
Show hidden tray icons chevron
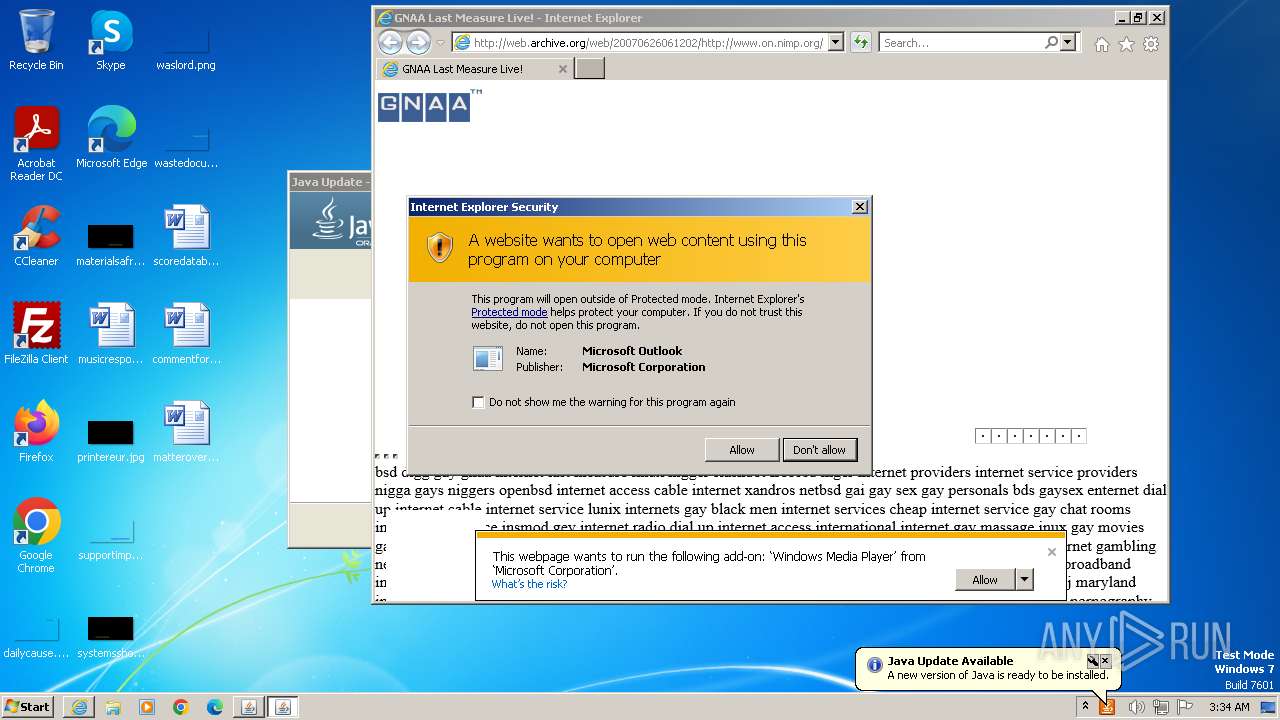(1085, 707)
